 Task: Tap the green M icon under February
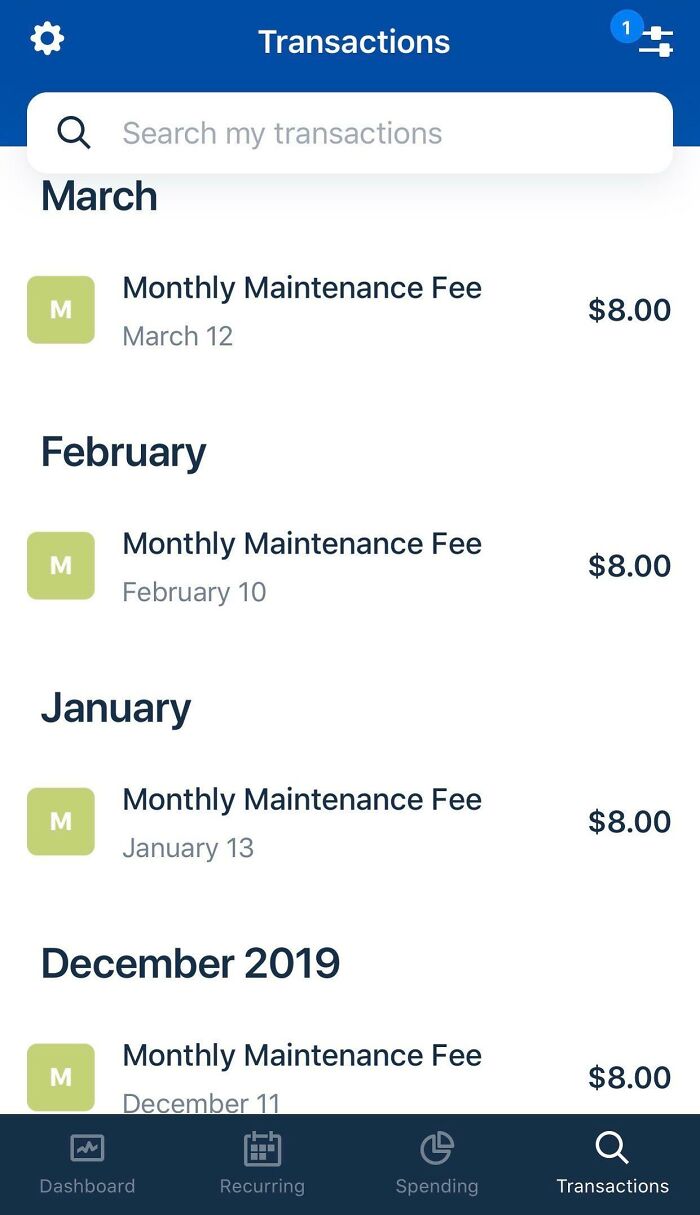(61, 566)
